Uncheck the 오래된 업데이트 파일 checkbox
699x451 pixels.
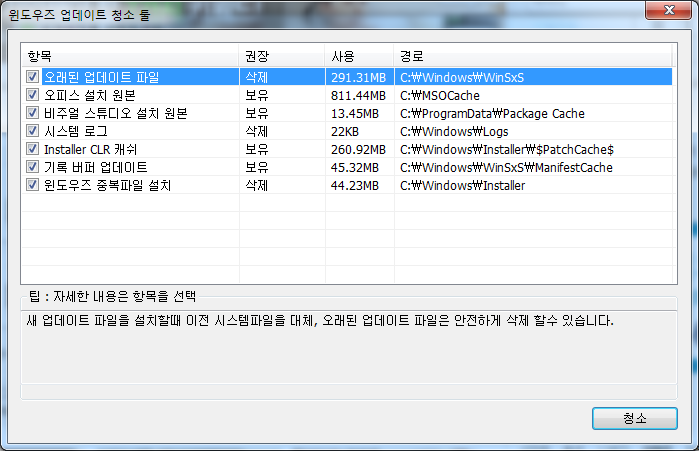coord(32,77)
